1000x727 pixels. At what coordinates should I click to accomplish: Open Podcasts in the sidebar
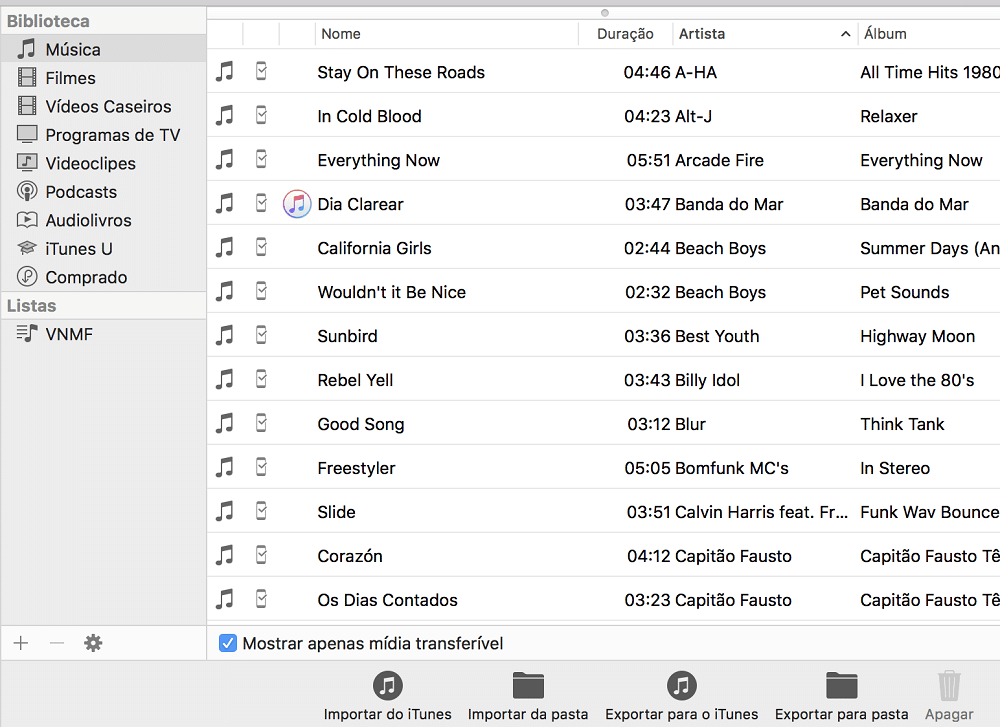click(x=103, y=192)
